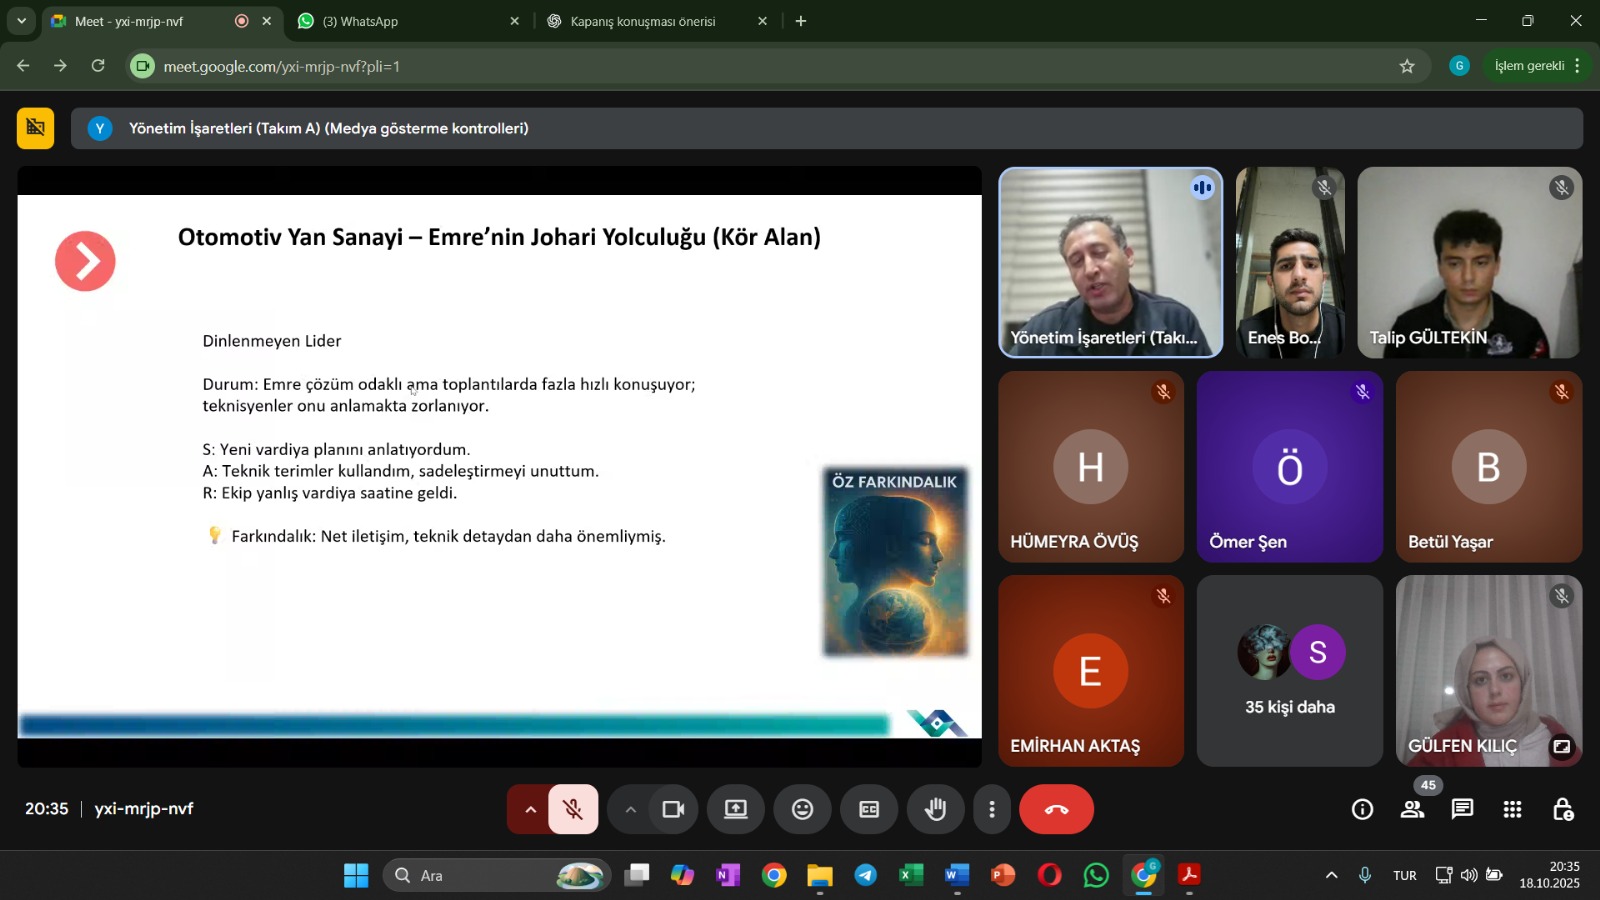This screenshot has width=1600, height=900.
Task: Open the emoji reactions panel
Action: pyautogui.click(x=802, y=809)
